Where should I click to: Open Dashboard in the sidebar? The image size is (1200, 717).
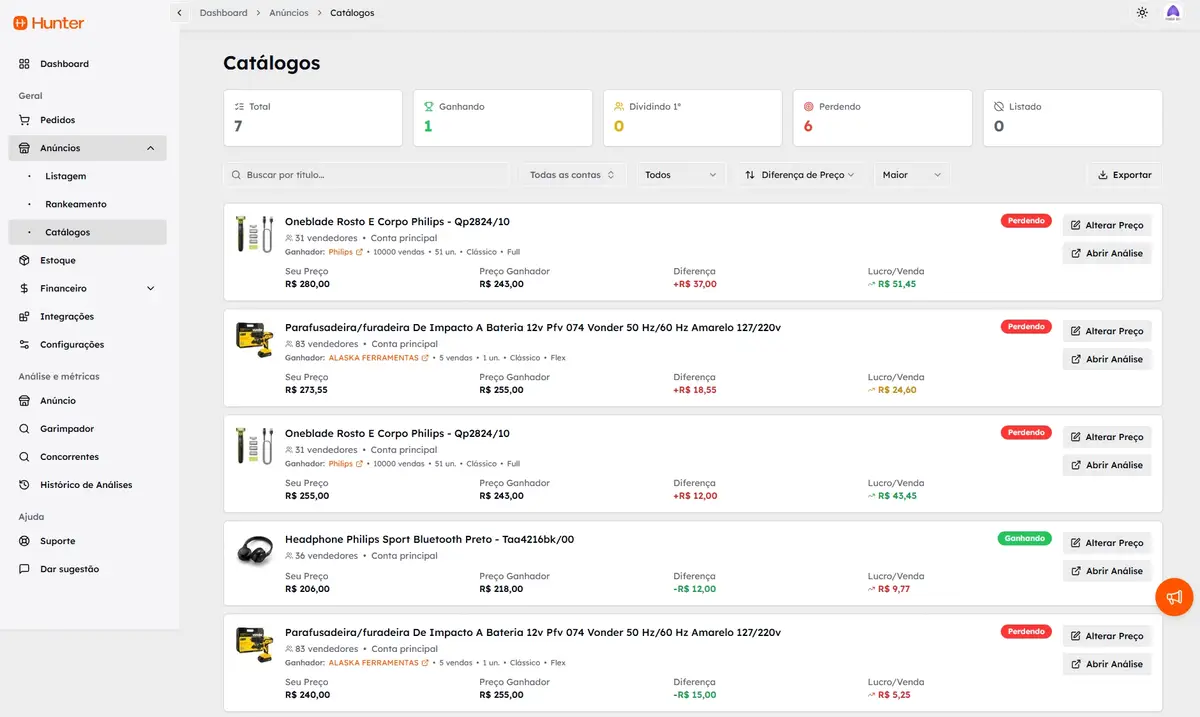pos(87,64)
